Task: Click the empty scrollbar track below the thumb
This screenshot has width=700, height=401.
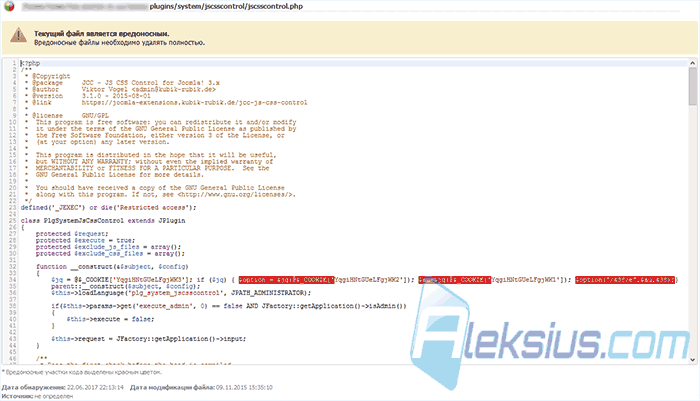Action: [692, 230]
